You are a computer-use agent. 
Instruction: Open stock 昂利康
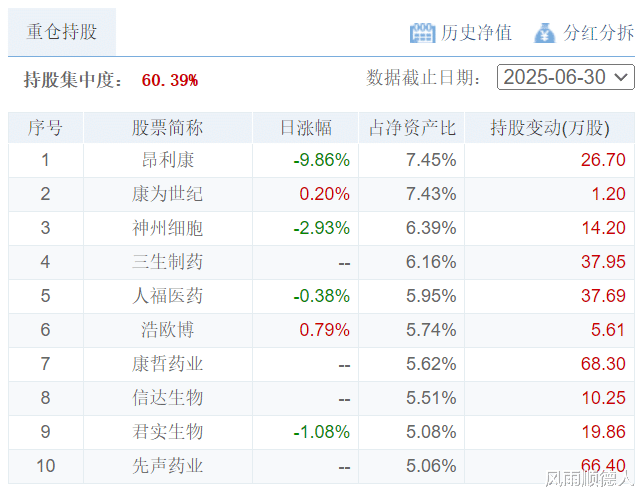[168, 160]
